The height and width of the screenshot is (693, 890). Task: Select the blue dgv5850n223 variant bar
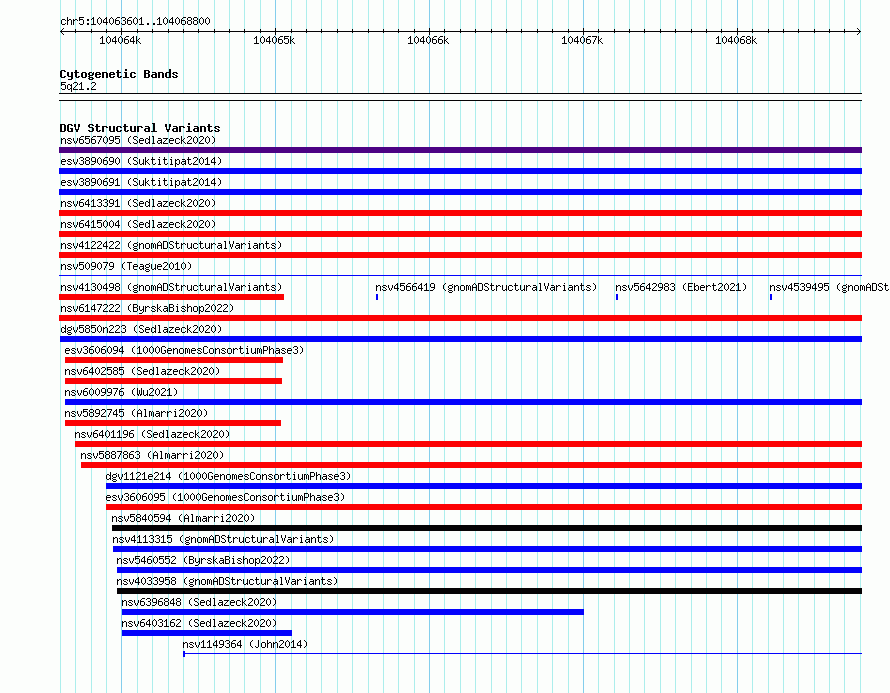coord(460,339)
